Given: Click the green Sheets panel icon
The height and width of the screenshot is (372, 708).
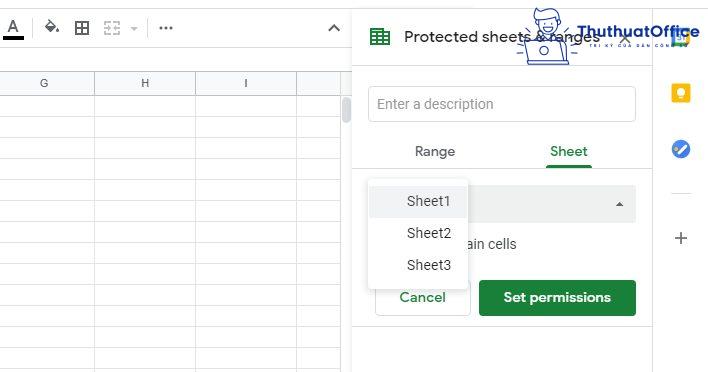Looking at the screenshot, I should (380, 37).
